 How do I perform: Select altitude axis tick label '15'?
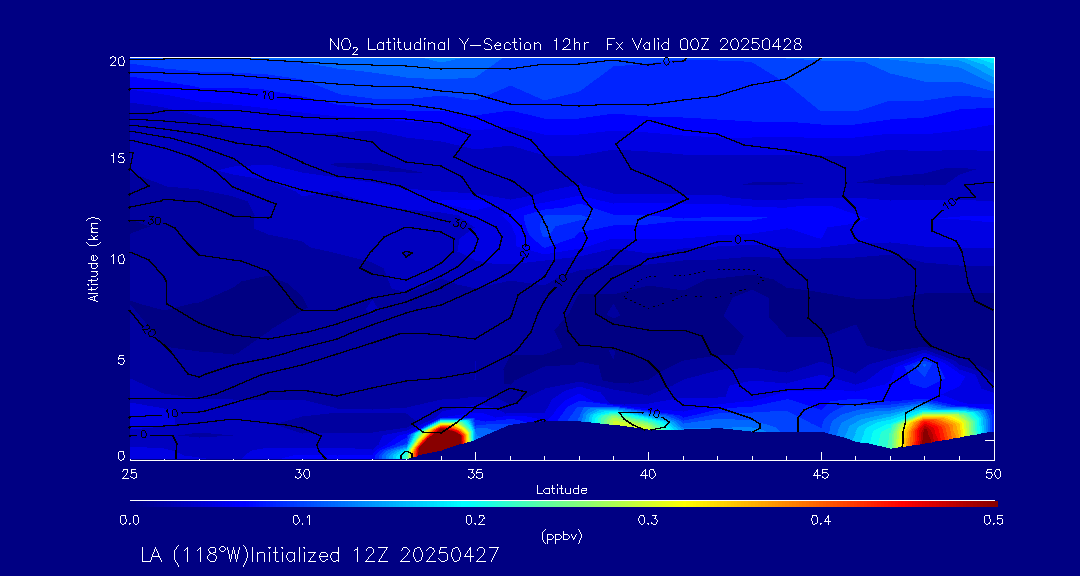118,158
